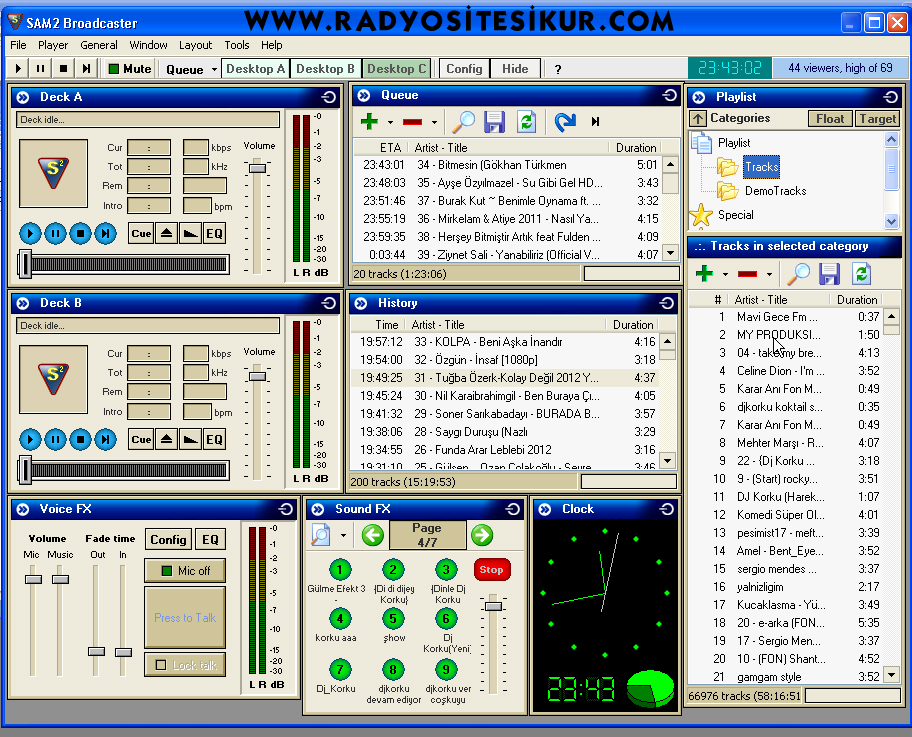Click the blue curved arrow icon in Queue

pyautogui.click(x=565, y=122)
